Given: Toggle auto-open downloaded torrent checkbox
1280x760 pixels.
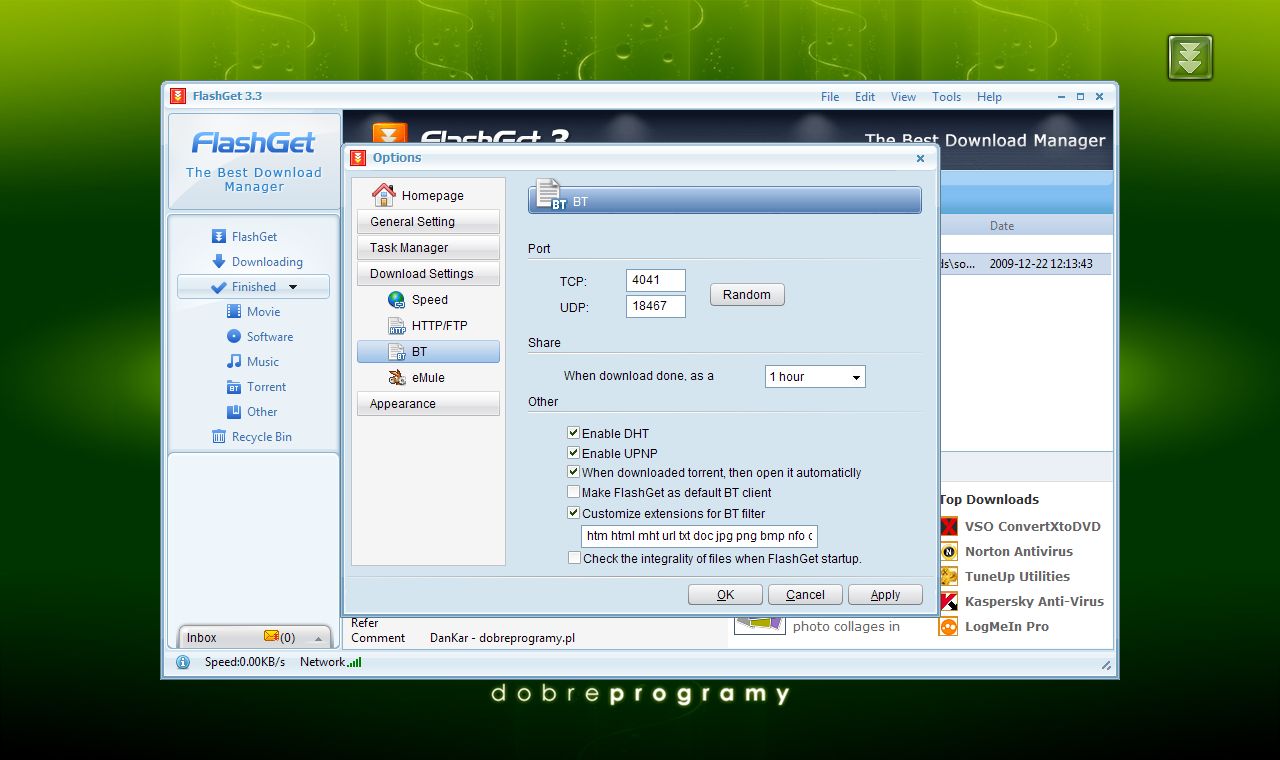Looking at the screenshot, I should click(574, 472).
